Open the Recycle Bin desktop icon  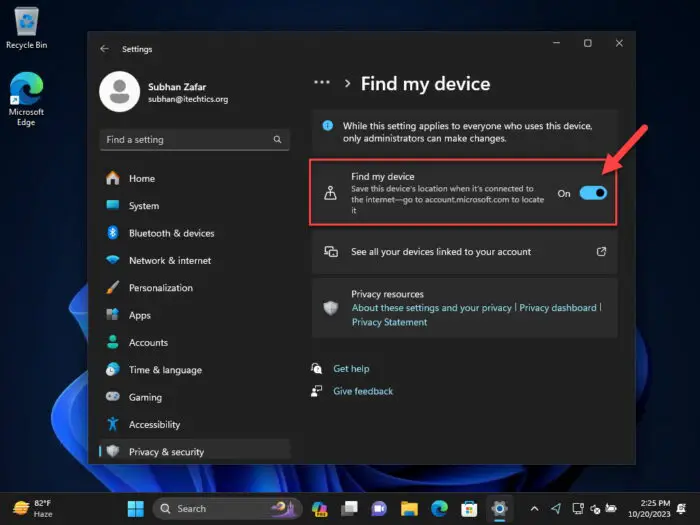(x=26, y=28)
